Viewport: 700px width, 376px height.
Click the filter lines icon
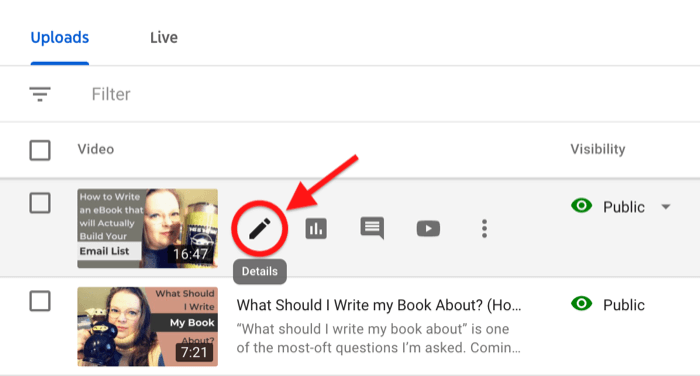[40, 94]
